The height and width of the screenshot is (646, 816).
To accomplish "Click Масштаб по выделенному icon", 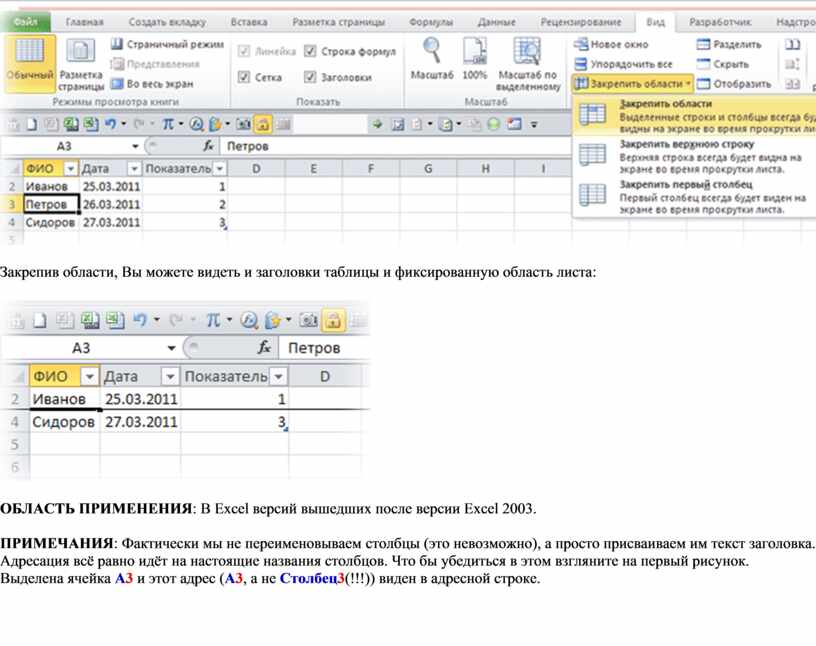I will tap(527, 63).
